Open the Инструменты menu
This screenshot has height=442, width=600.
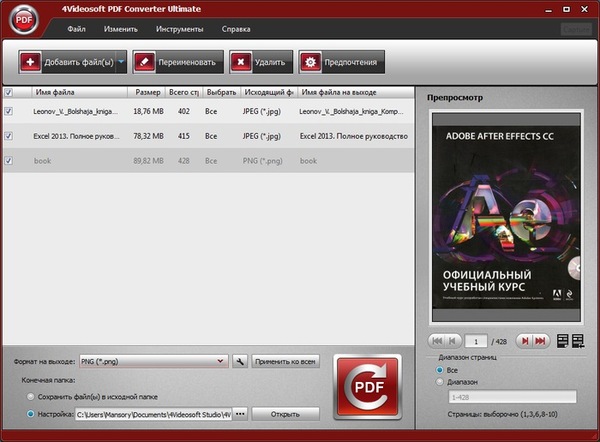click(179, 30)
